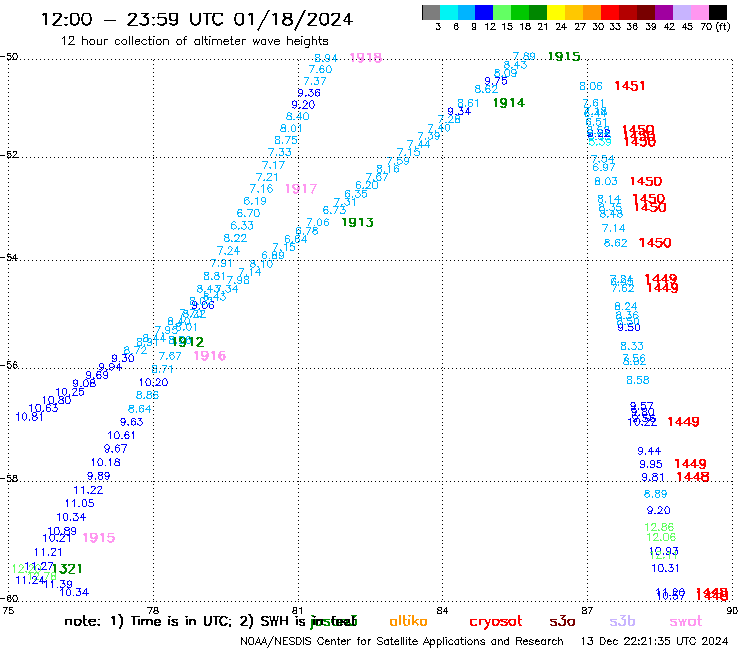Click the wave height value '10.18'
This screenshot has width=740, height=650.
pos(106,463)
